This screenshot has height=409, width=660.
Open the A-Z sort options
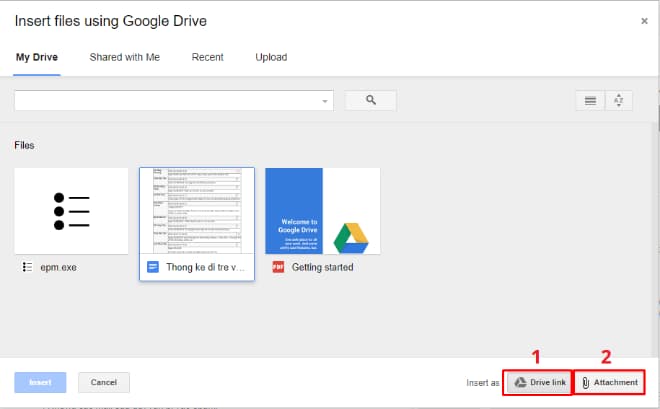click(x=619, y=100)
